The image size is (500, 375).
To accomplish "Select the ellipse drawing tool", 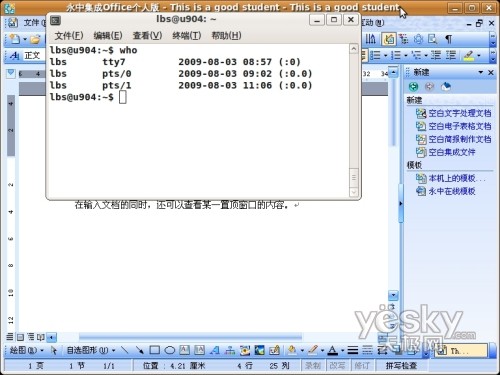I will click(x=170, y=350).
